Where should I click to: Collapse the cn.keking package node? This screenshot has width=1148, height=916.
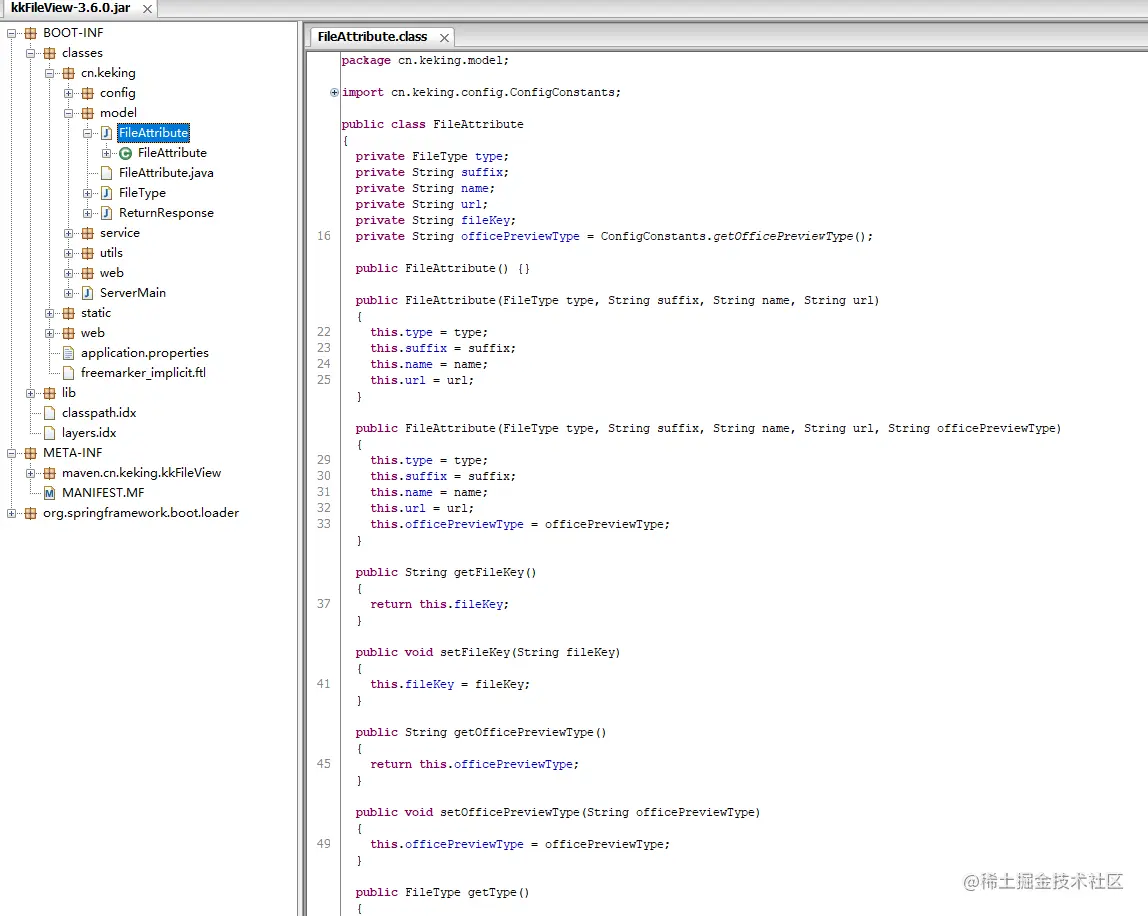point(50,73)
